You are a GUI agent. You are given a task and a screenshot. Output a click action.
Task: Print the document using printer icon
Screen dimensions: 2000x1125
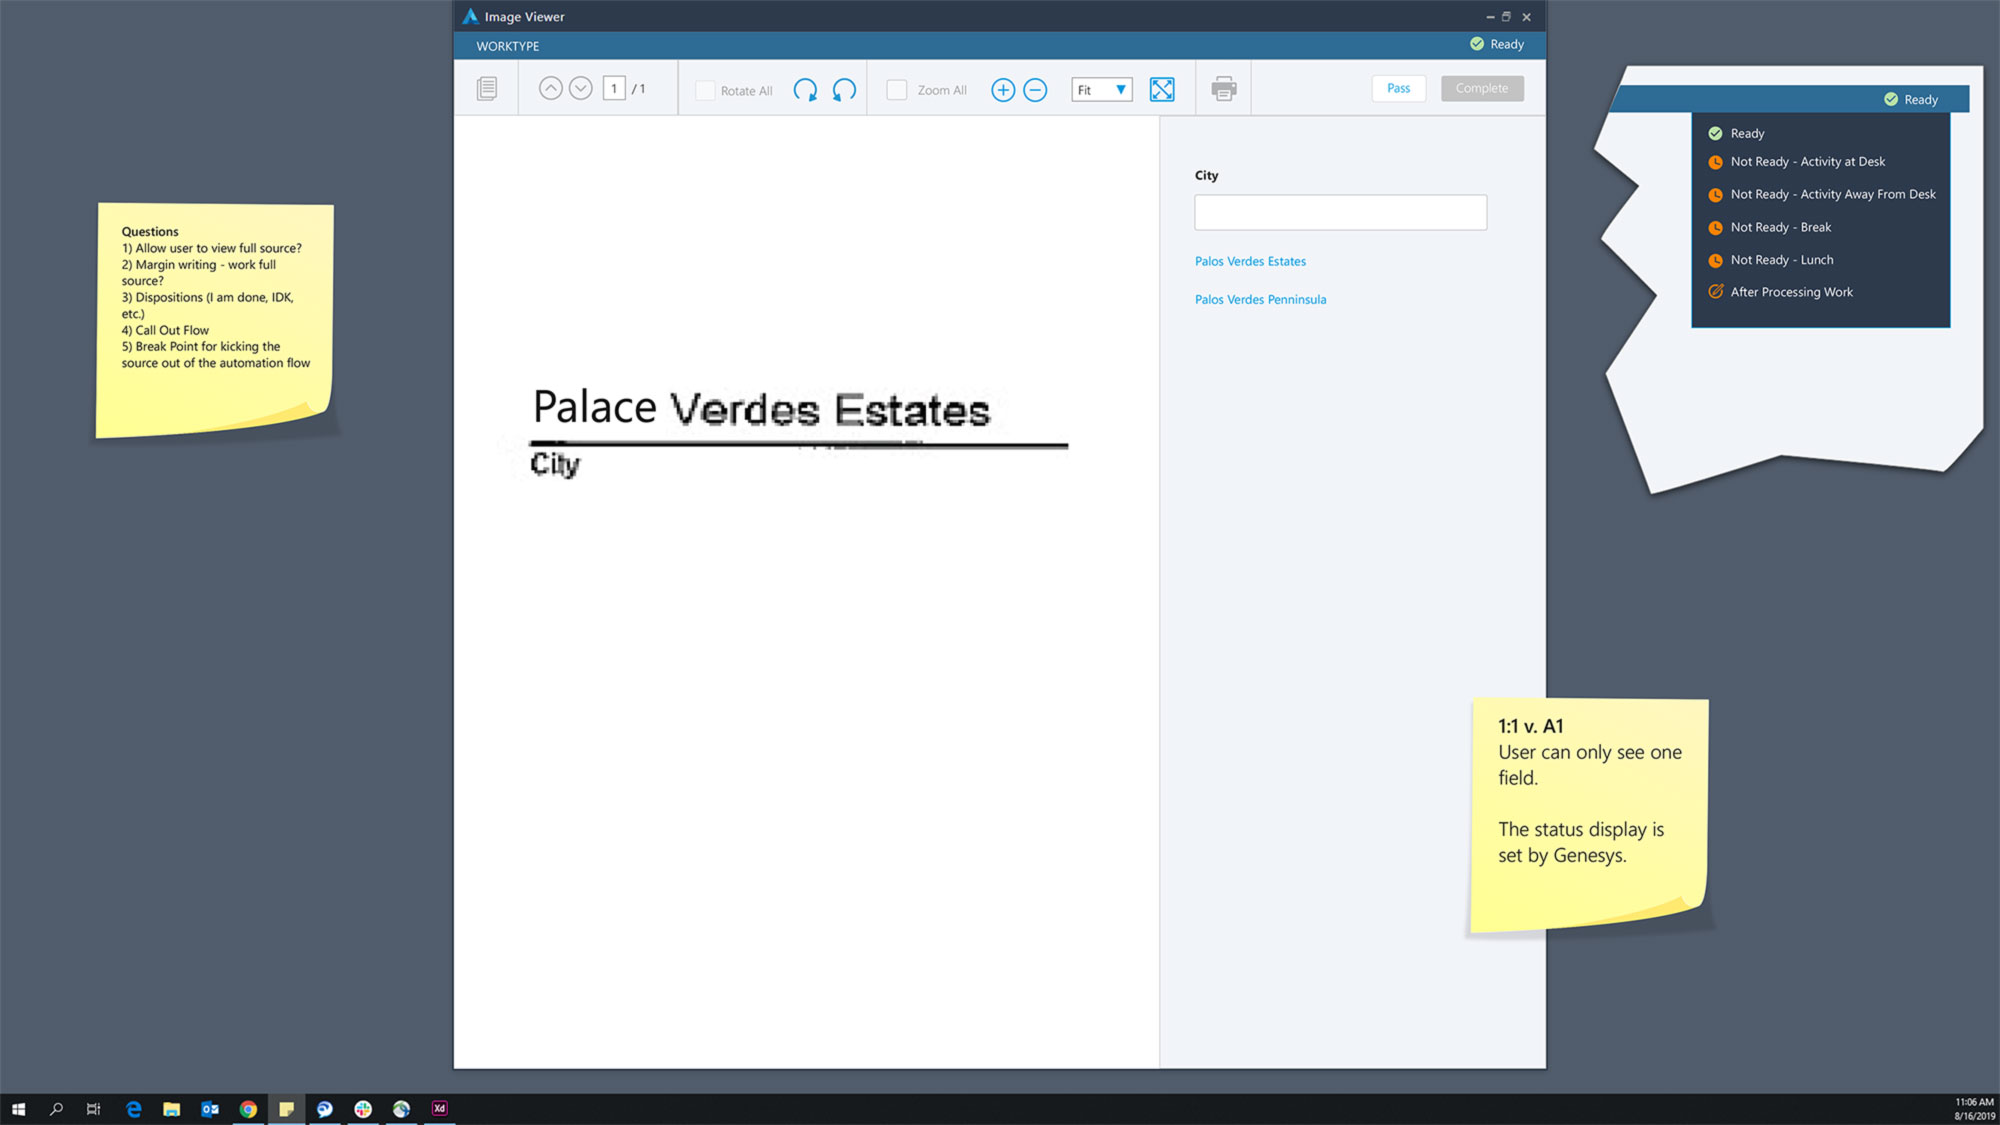[1223, 89]
